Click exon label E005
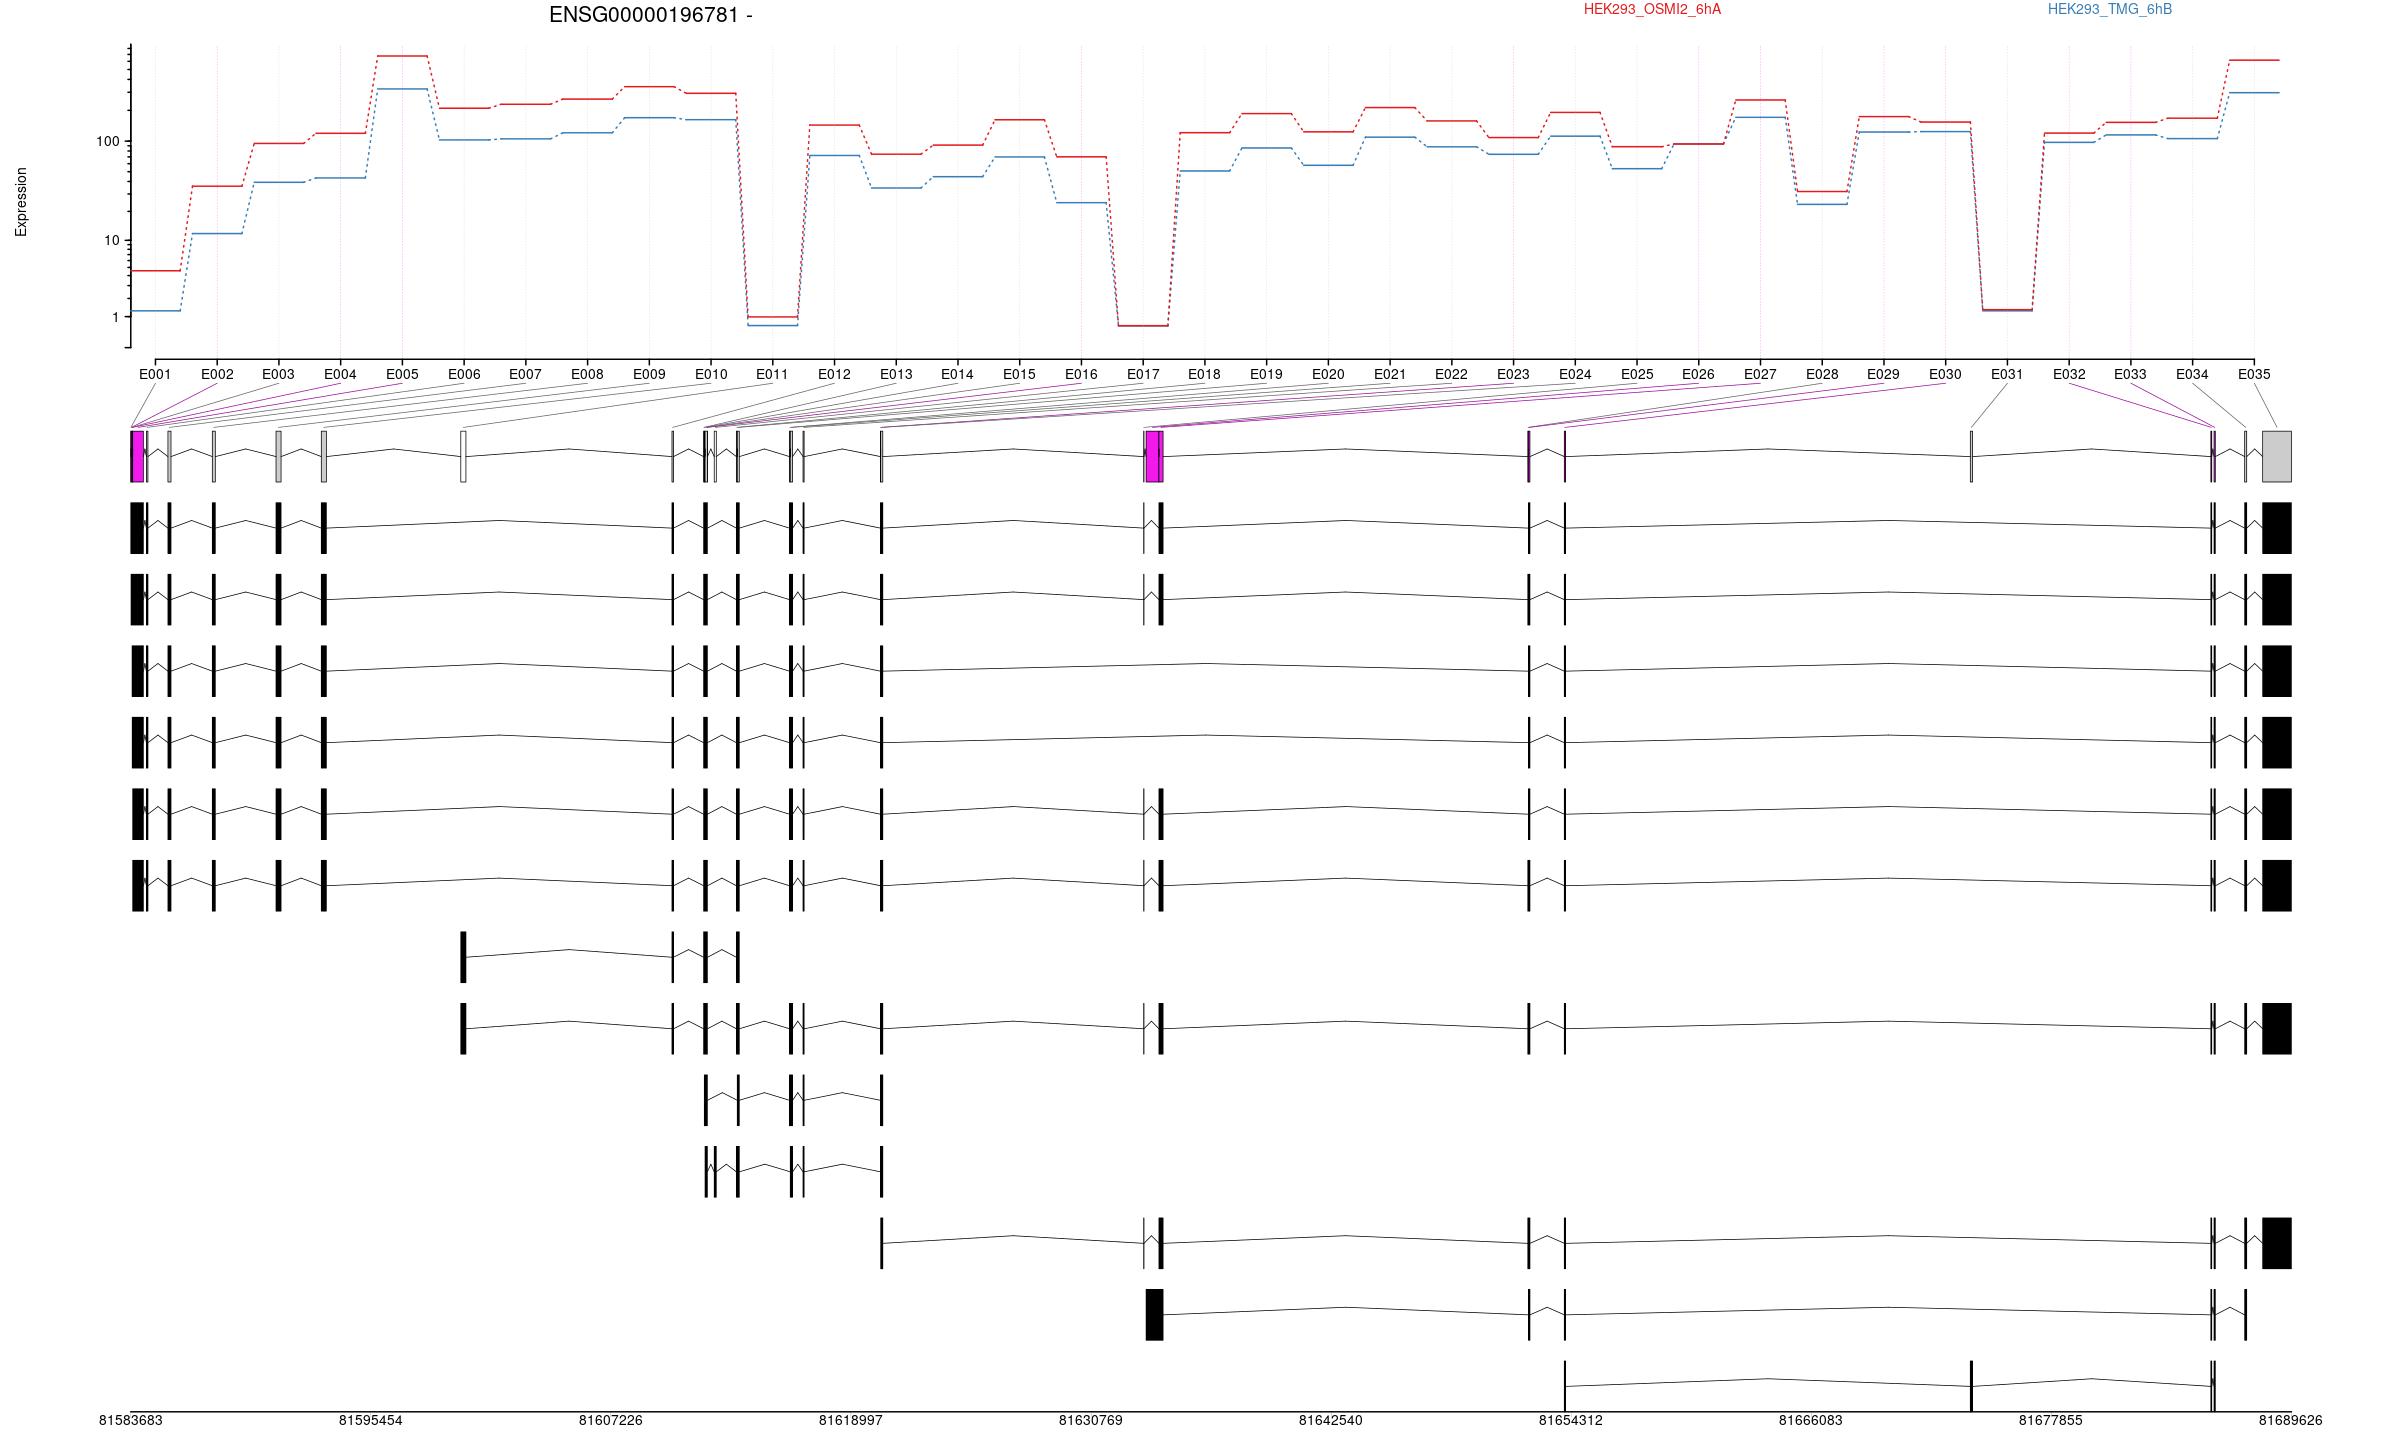Viewport: 2400px width, 1440px height. (x=402, y=375)
